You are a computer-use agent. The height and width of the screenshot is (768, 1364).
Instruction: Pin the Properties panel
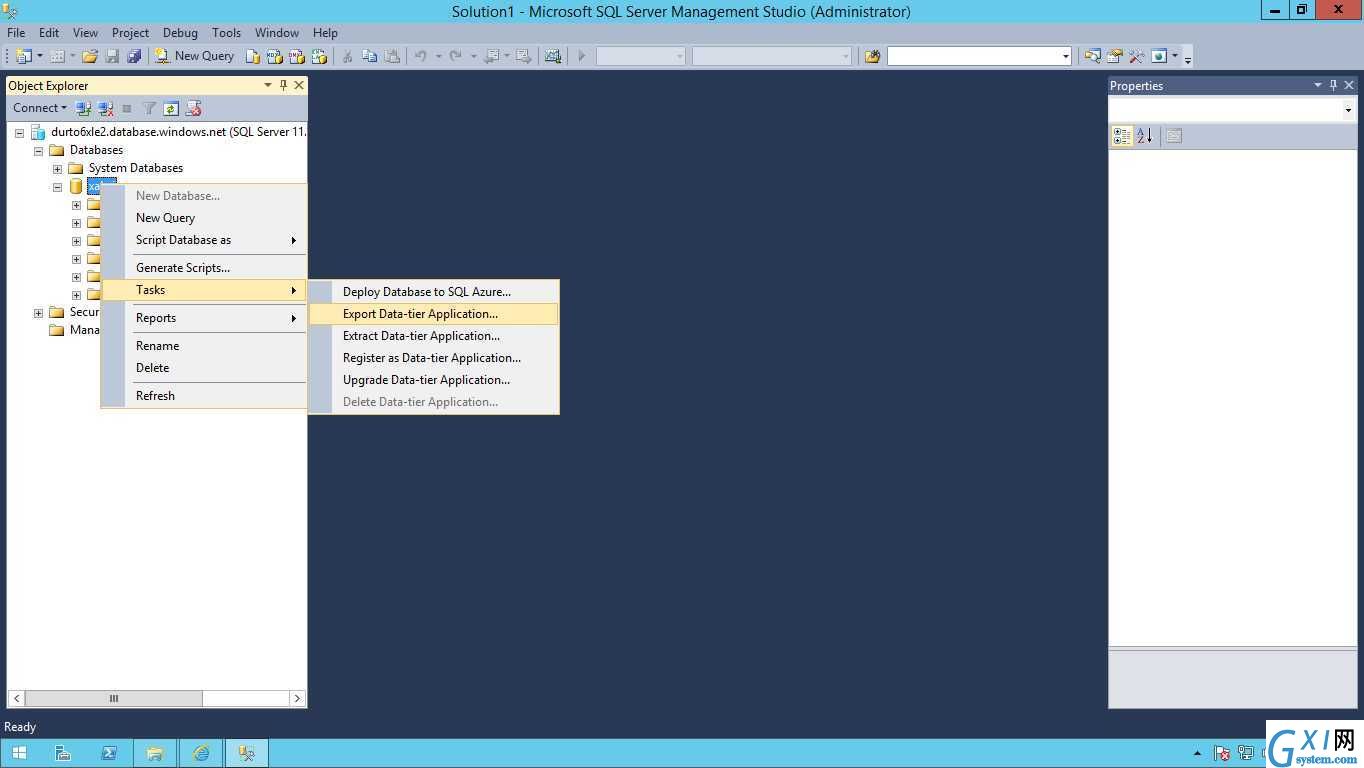(1333, 85)
